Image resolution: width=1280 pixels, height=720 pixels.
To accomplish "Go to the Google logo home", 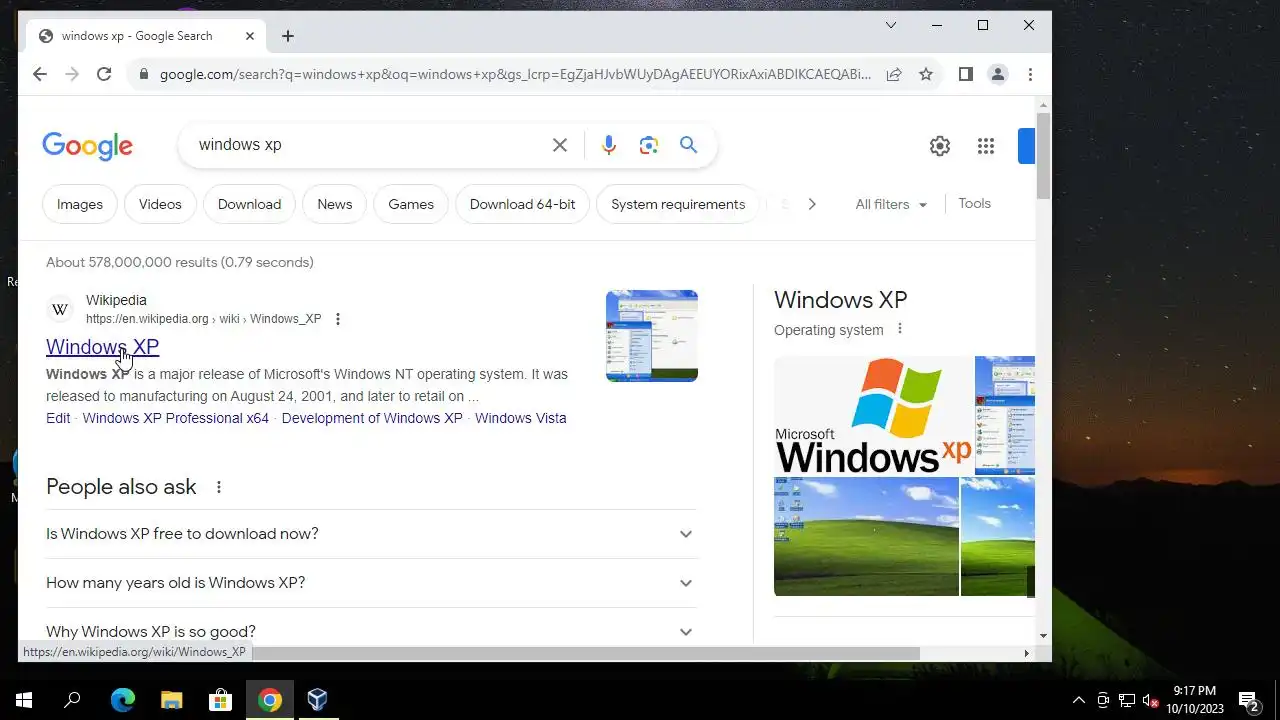I will (87, 146).
